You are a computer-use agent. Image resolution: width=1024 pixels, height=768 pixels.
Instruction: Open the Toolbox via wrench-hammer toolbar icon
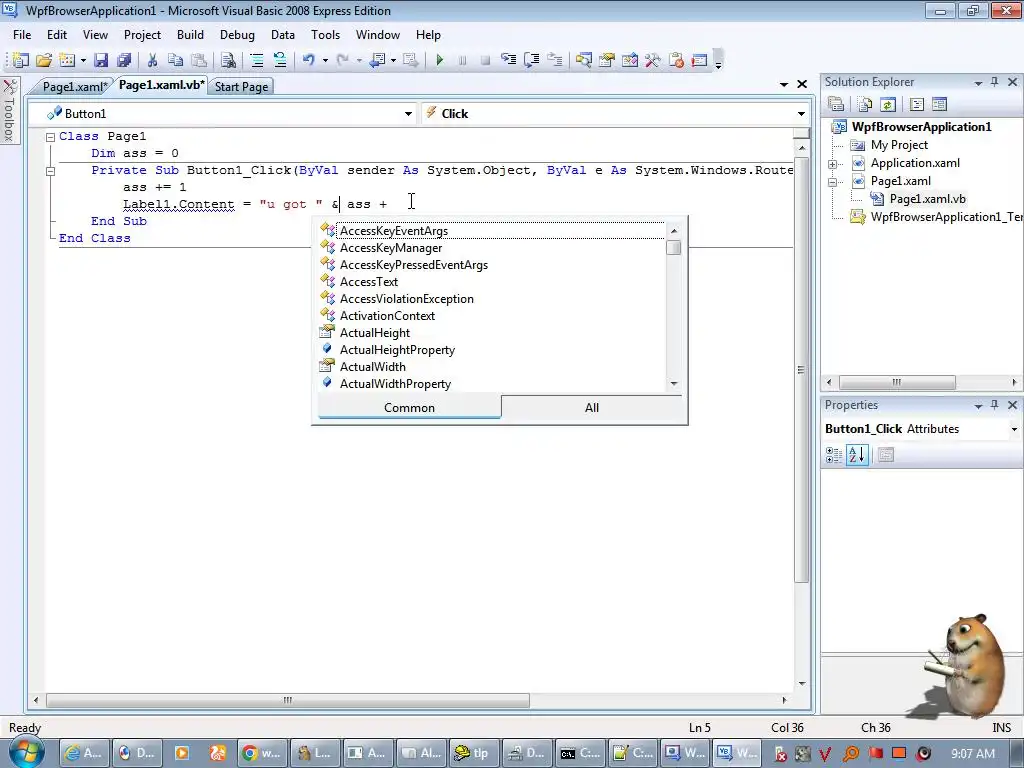[x=652, y=60]
